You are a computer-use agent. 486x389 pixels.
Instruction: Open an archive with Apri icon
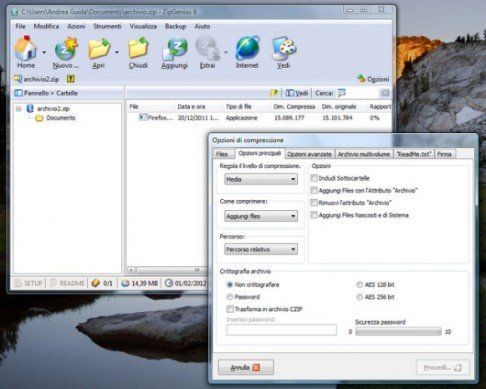tap(99, 49)
